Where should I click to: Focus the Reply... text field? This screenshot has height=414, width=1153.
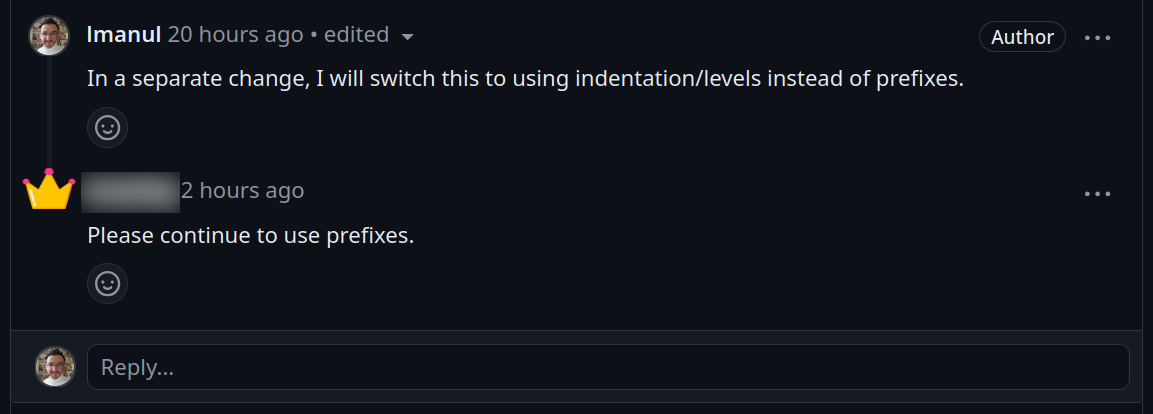[608, 367]
